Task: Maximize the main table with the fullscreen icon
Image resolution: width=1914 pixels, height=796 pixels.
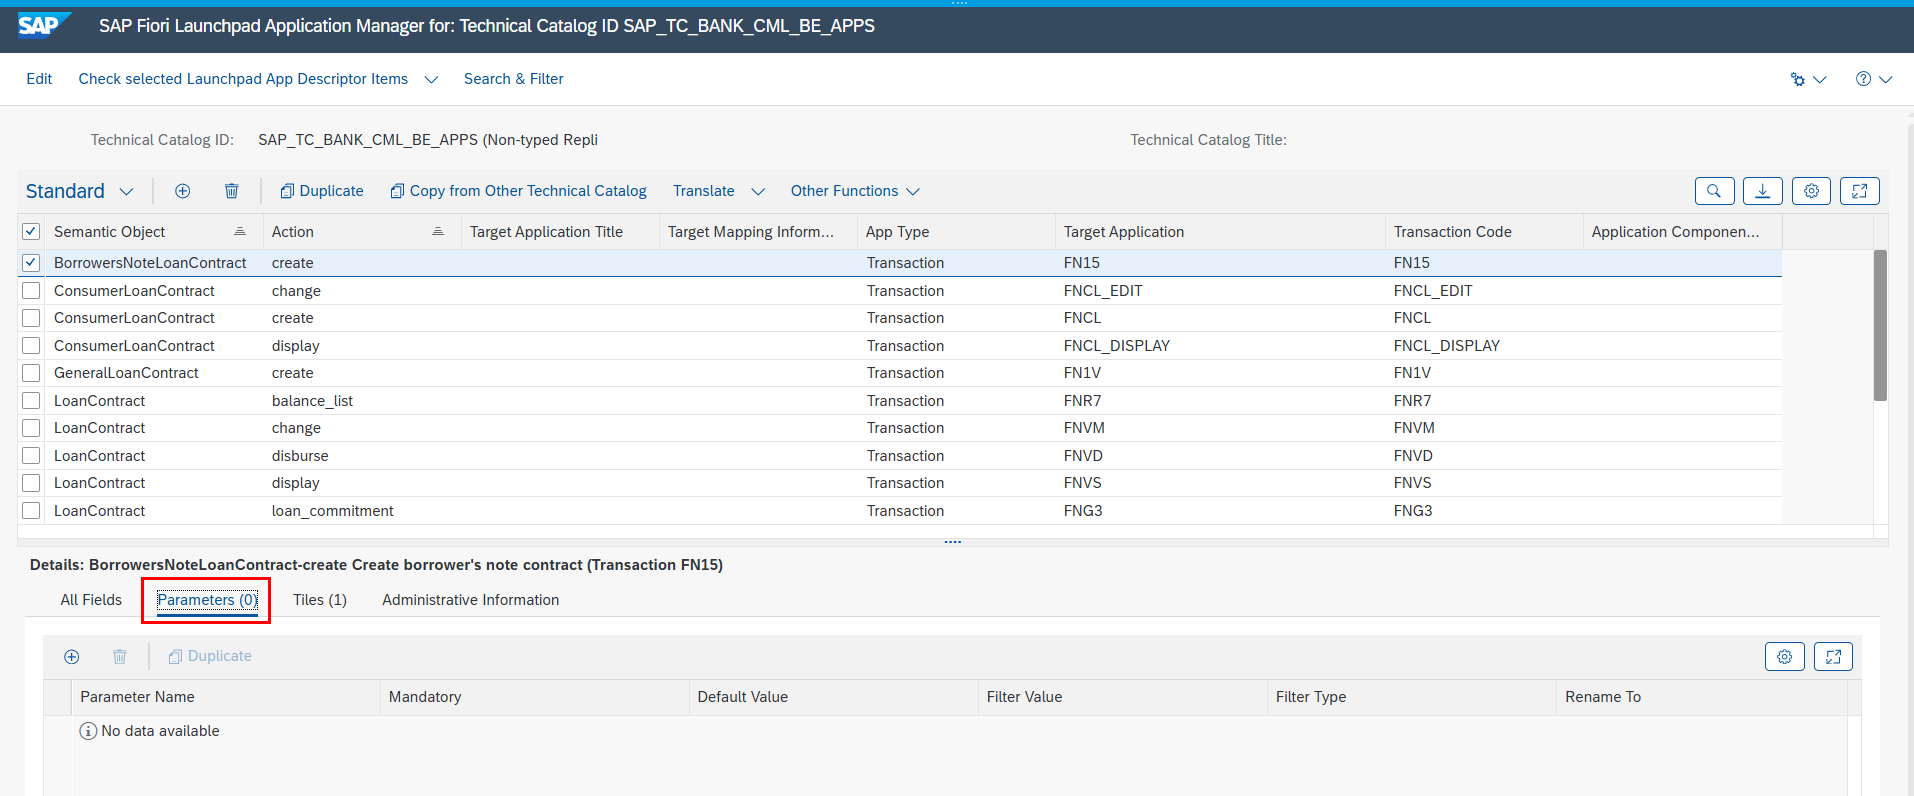Action: pos(1860,191)
